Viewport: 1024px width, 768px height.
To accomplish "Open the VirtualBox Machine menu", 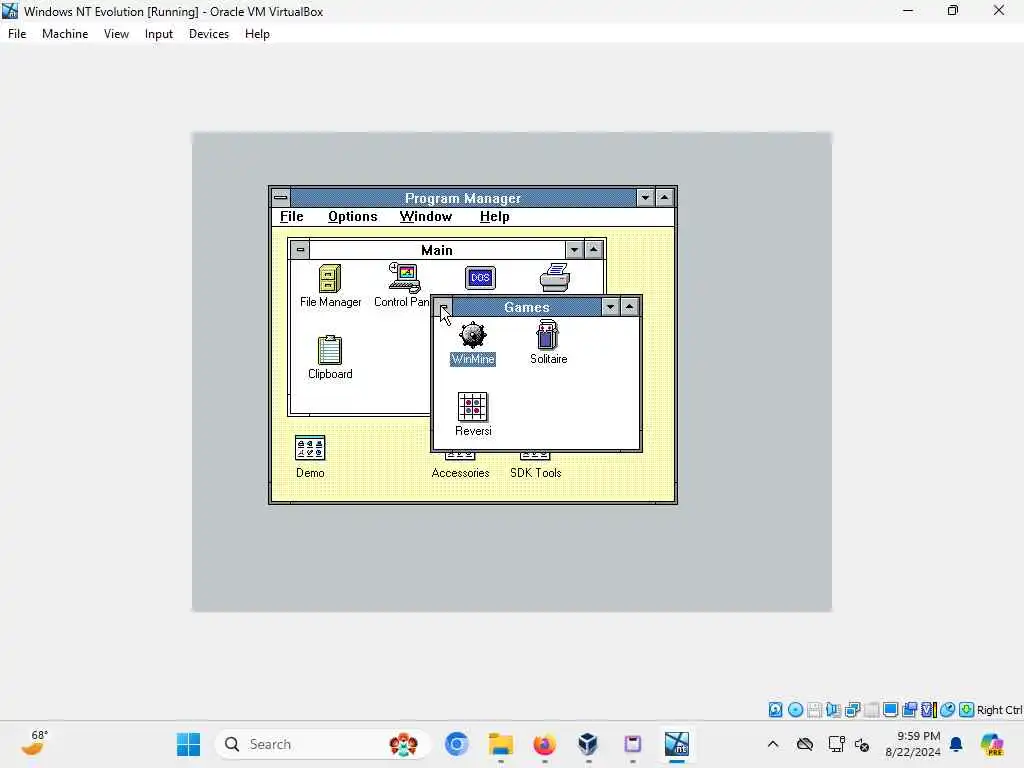I will pyautogui.click(x=65, y=34).
